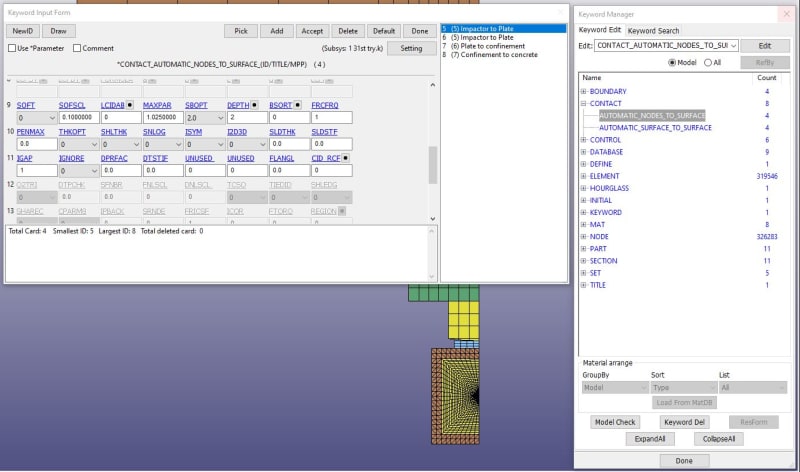Click the Add button

tap(277, 31)
